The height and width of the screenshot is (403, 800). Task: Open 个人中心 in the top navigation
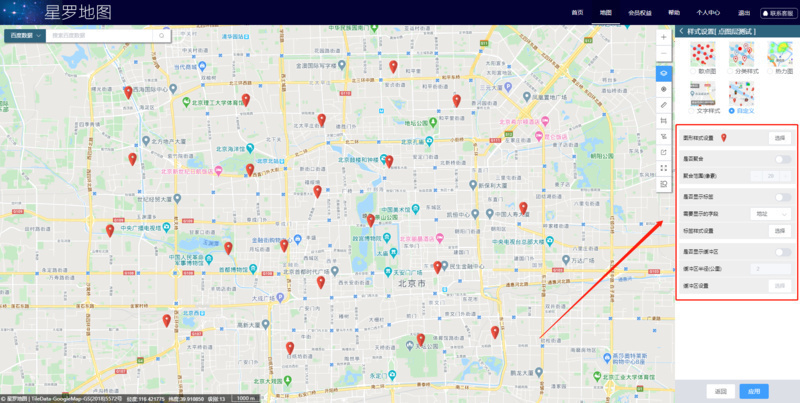click(708, 13)
